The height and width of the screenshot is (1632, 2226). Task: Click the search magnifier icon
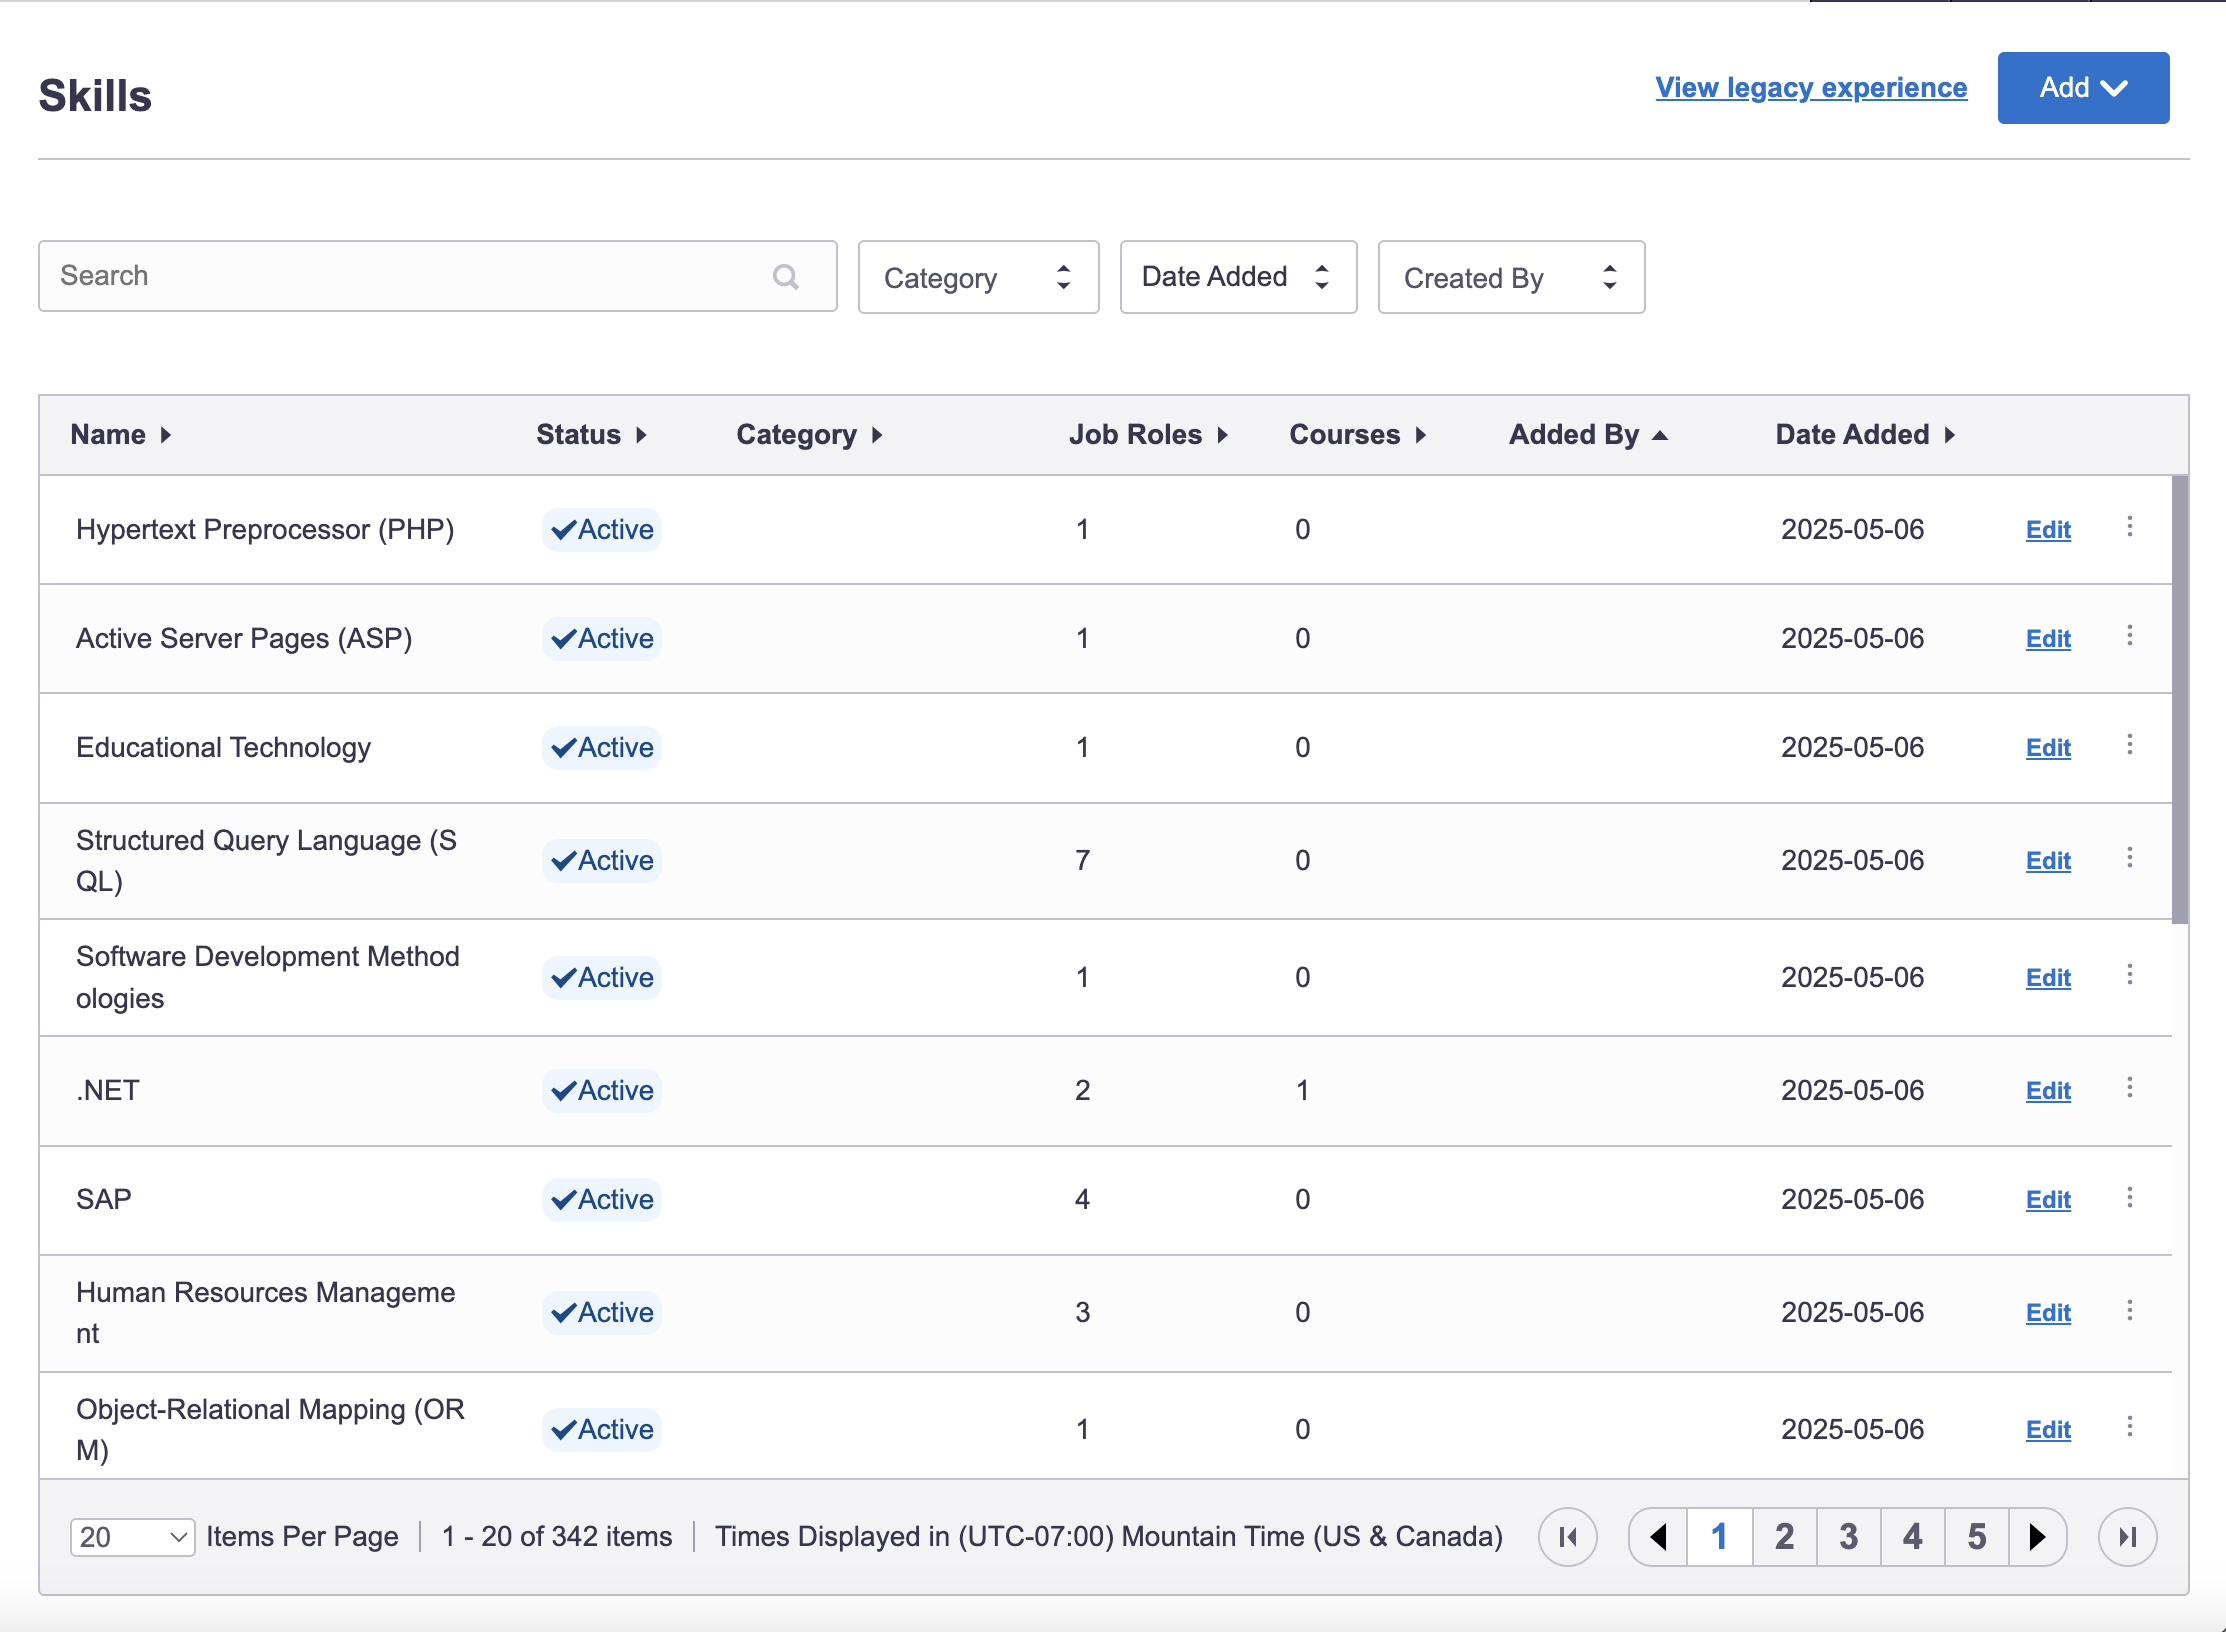pos(786,277)
